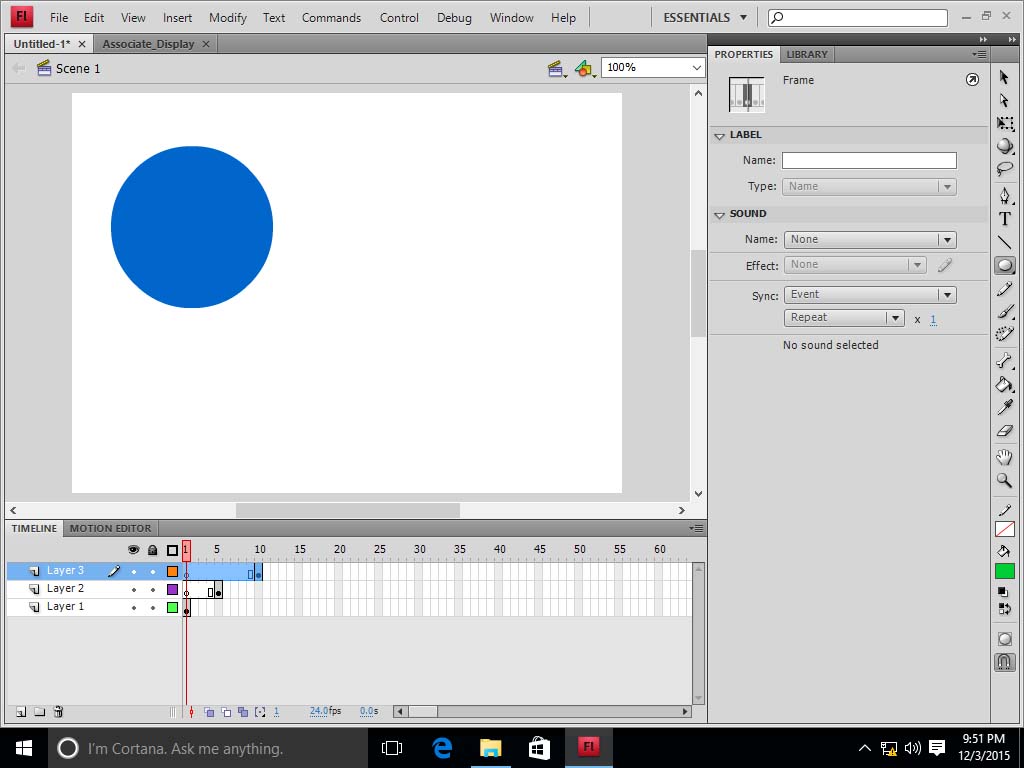Viewport: 1024px width, 768px height.
Task: Open the Edit Symbols dropdown icon
Action: (585, 68)
